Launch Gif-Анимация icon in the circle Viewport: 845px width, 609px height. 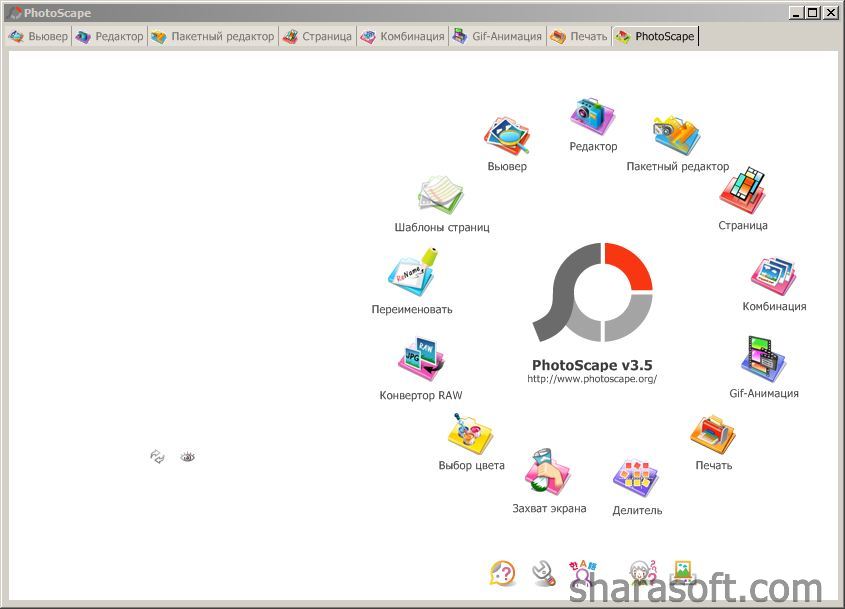click(764, 359)
